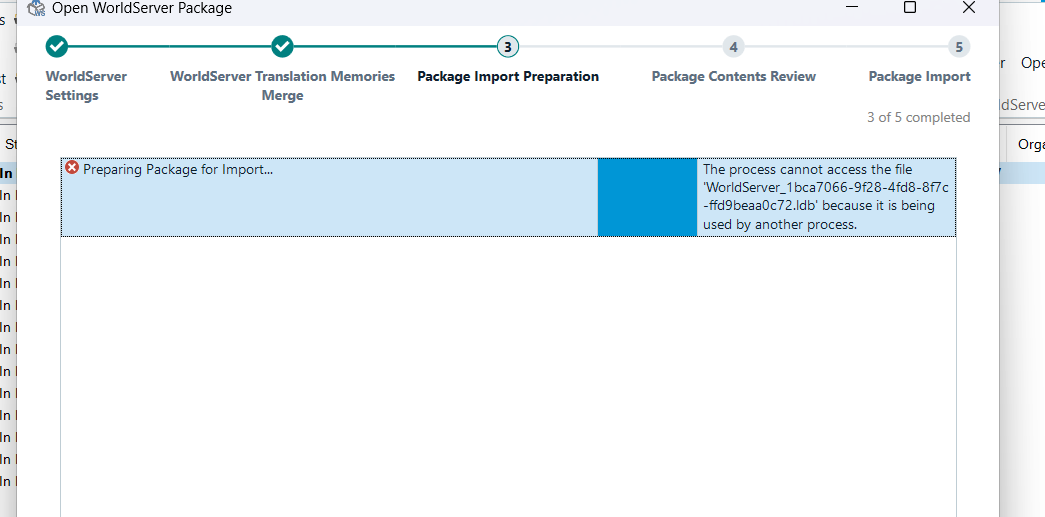This screenshot has width=1045, height=517.
Task: Maximize the Open WorldServer Package dialog
Action: pyautogui.click(x=910, y=7)
